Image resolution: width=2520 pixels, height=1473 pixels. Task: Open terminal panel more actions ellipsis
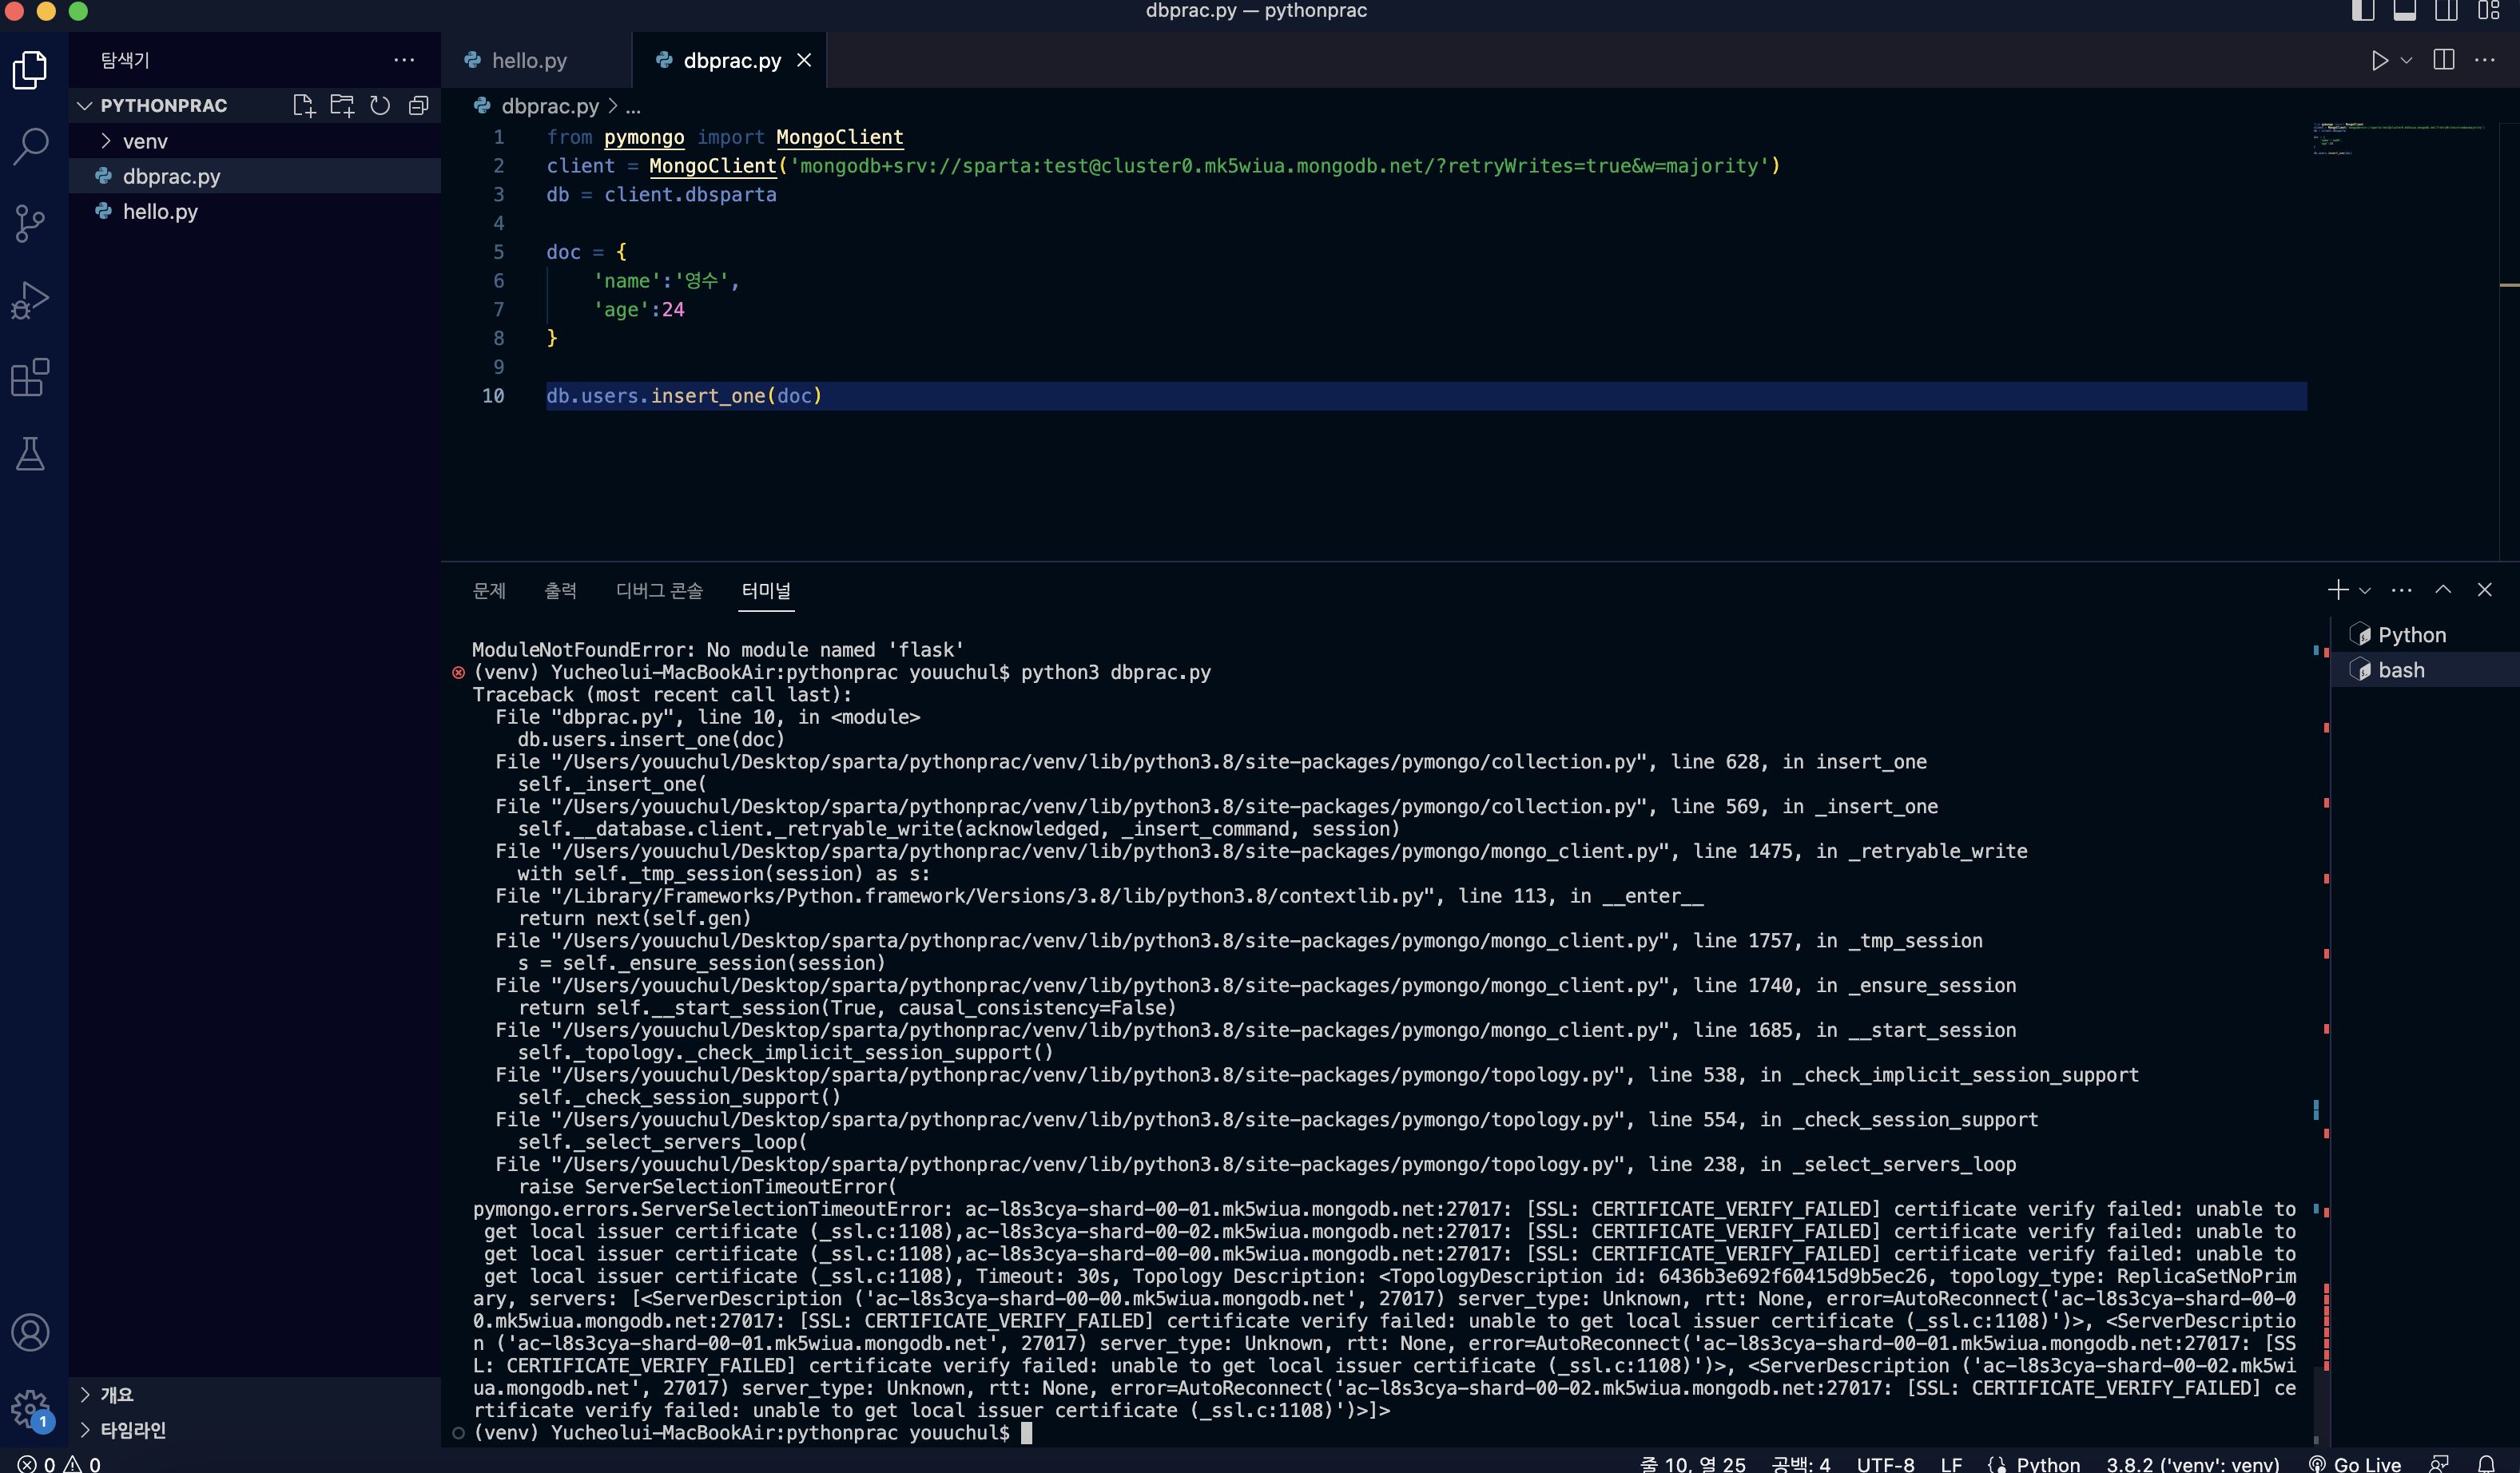2401,590
